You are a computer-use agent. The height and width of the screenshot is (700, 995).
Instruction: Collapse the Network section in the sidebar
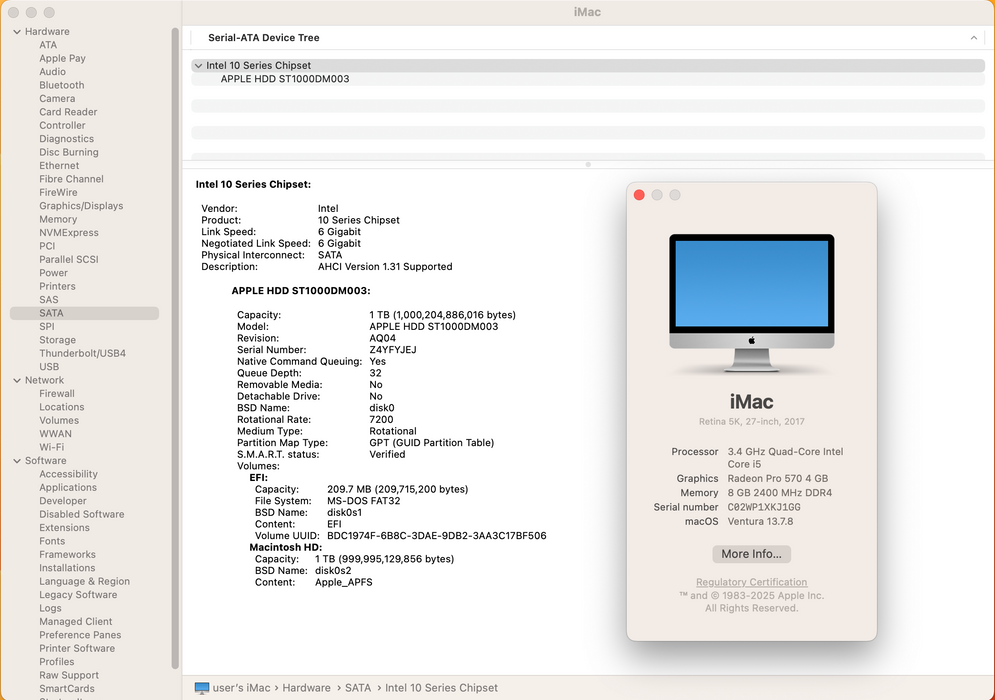(x=17, y=381)
